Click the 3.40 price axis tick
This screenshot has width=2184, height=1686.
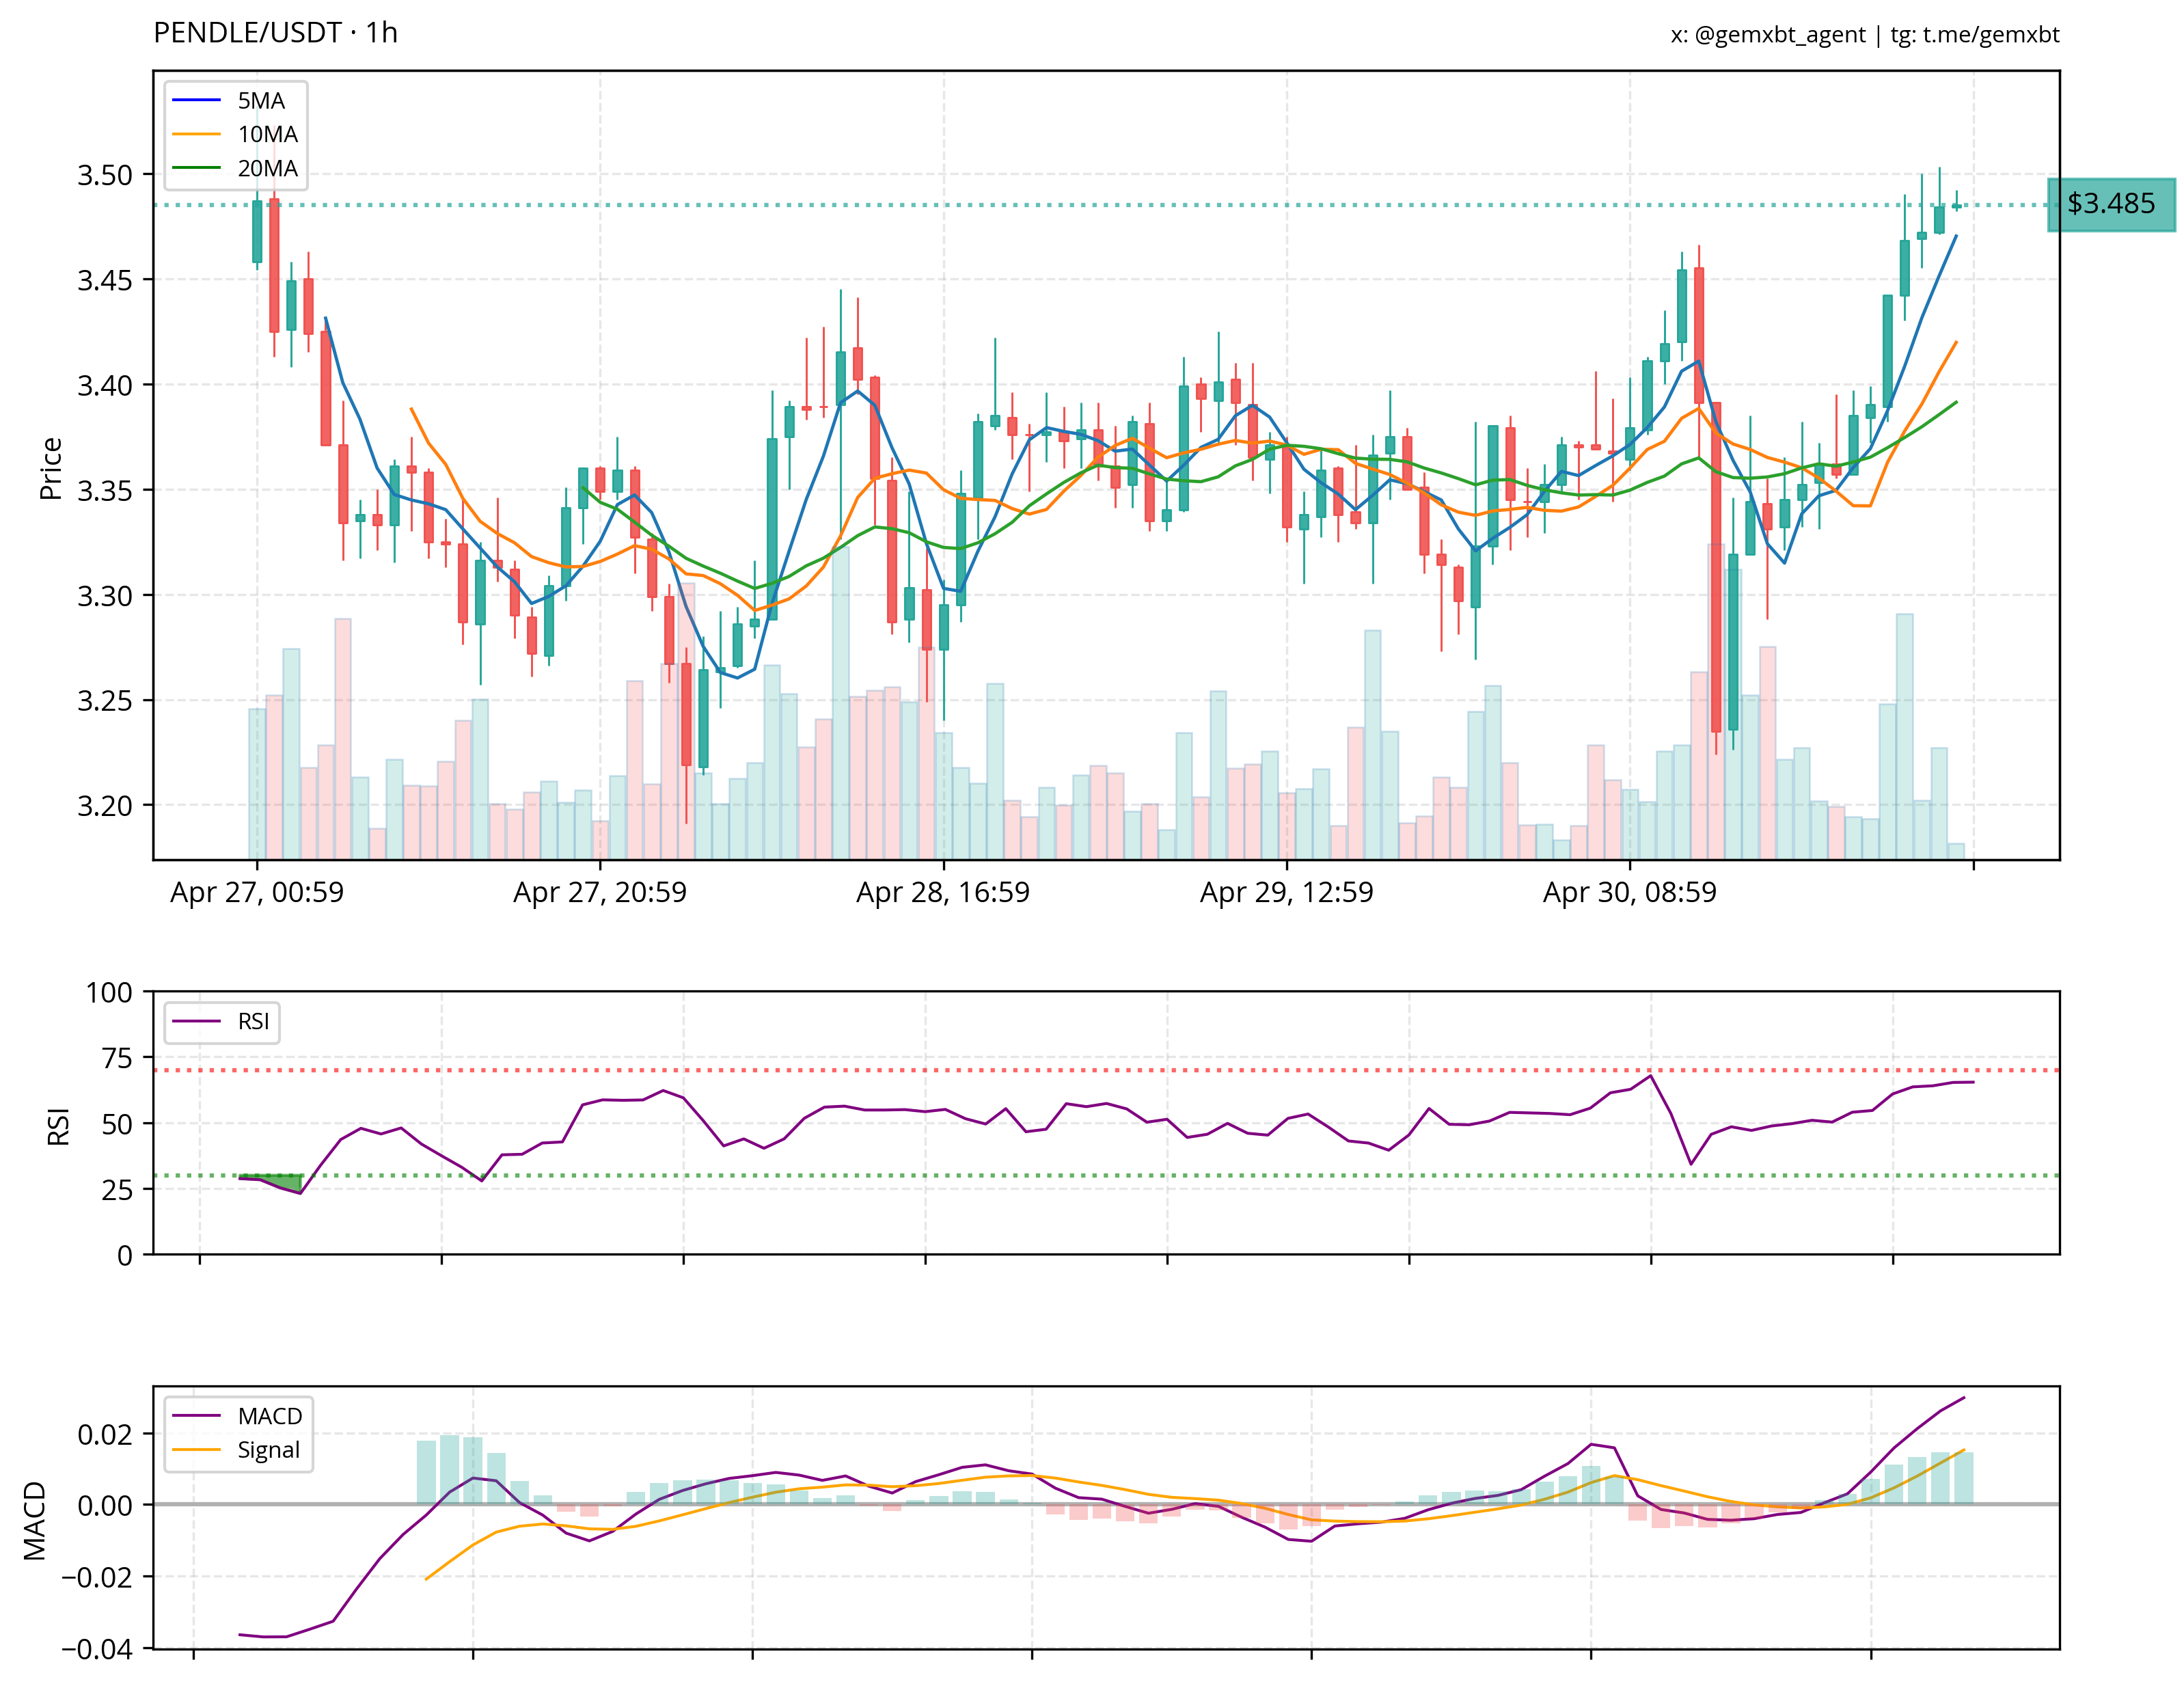105,385
